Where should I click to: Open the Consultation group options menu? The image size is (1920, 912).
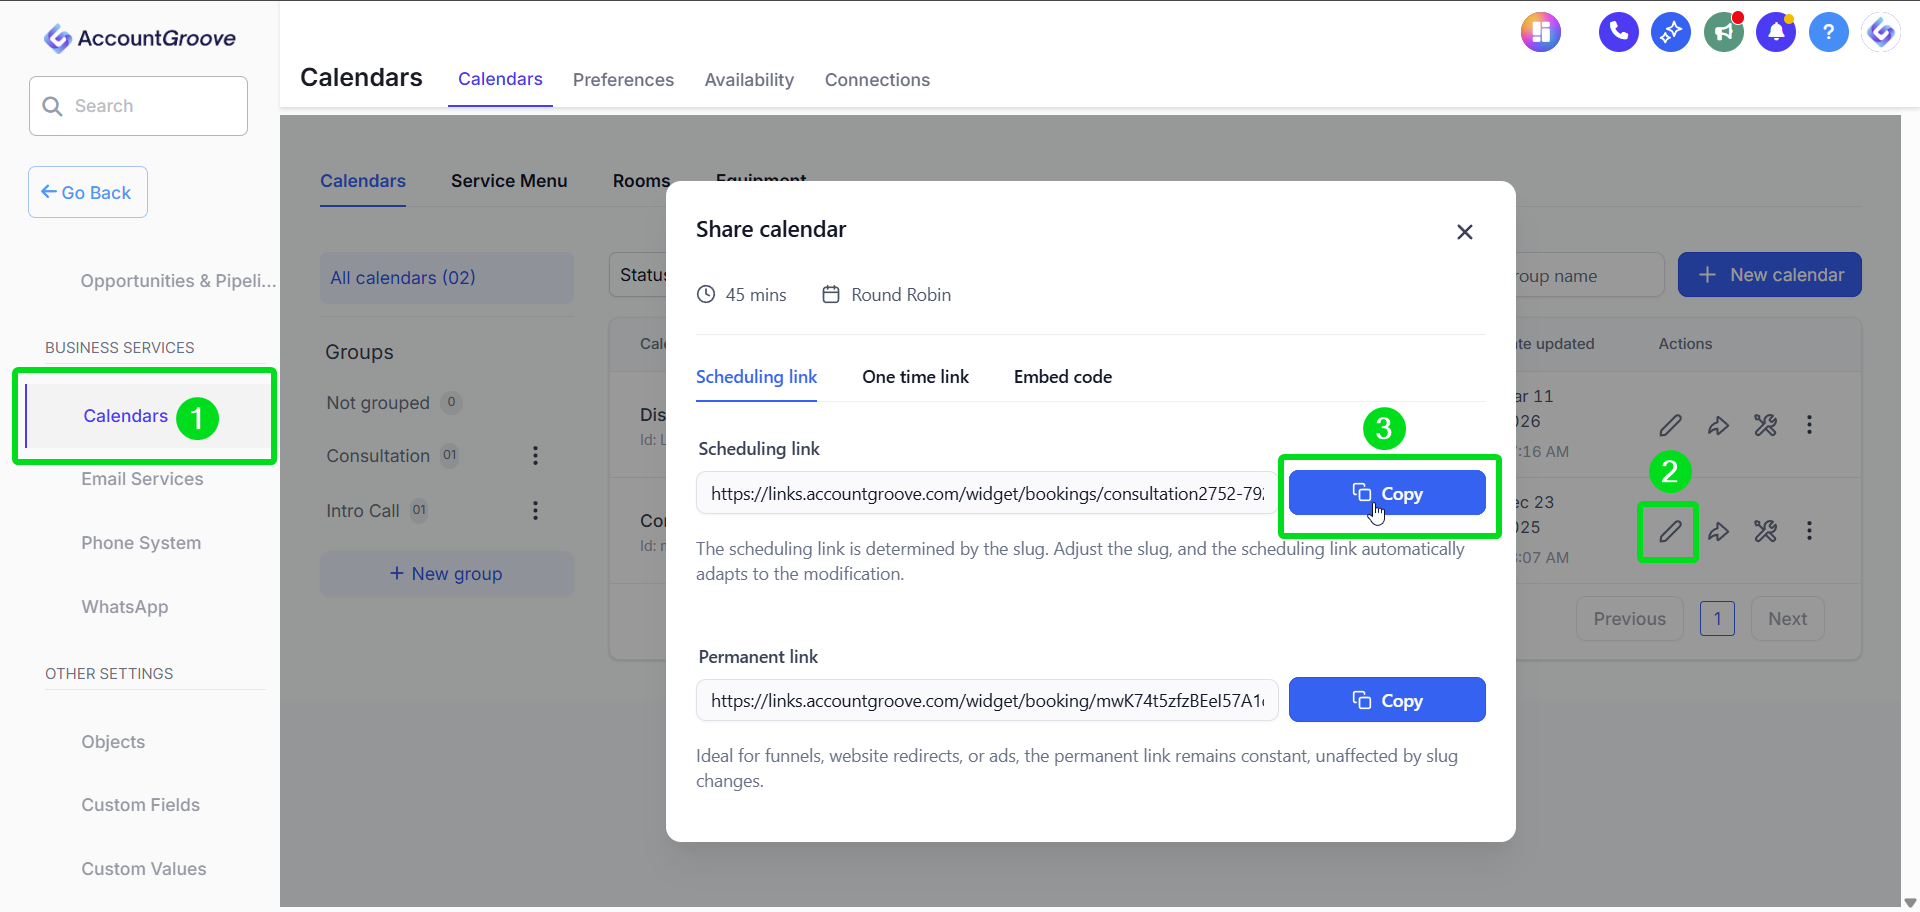click(535, 456)
